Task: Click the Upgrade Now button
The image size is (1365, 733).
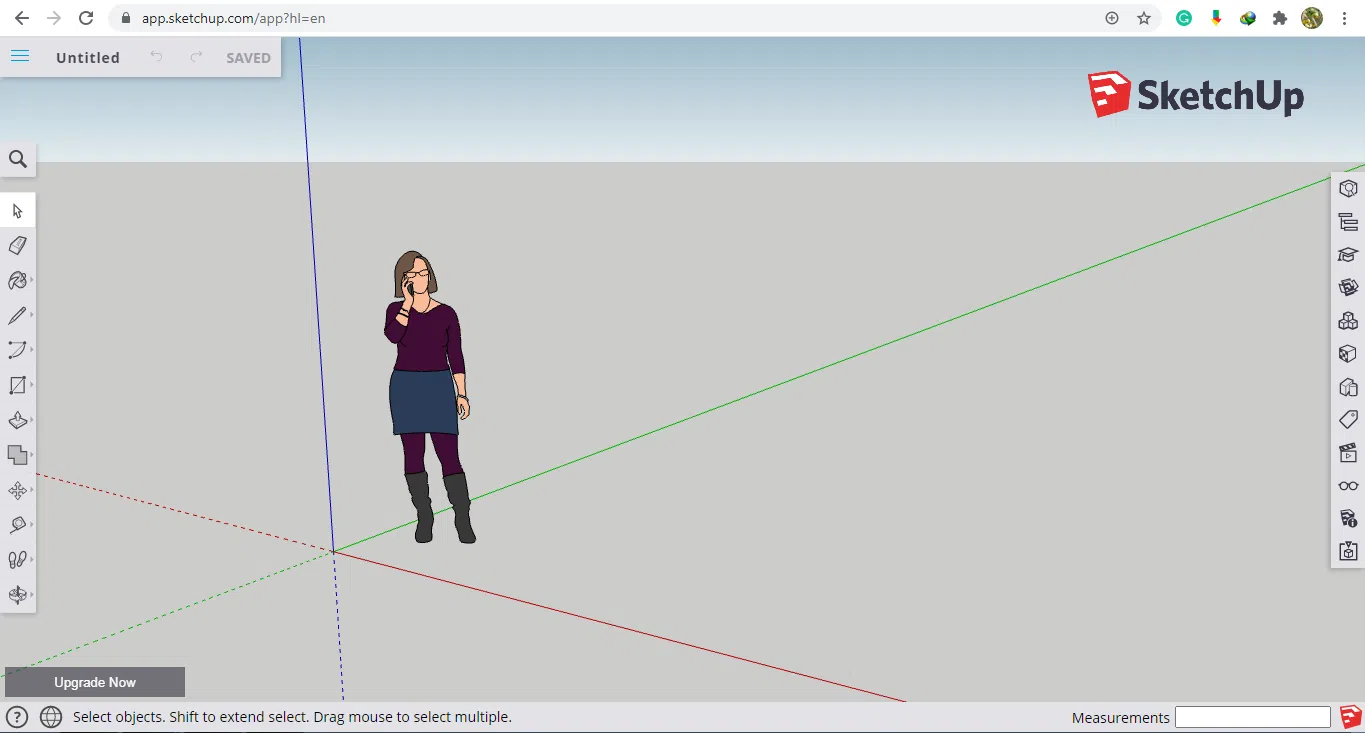Action: (94, 681)
